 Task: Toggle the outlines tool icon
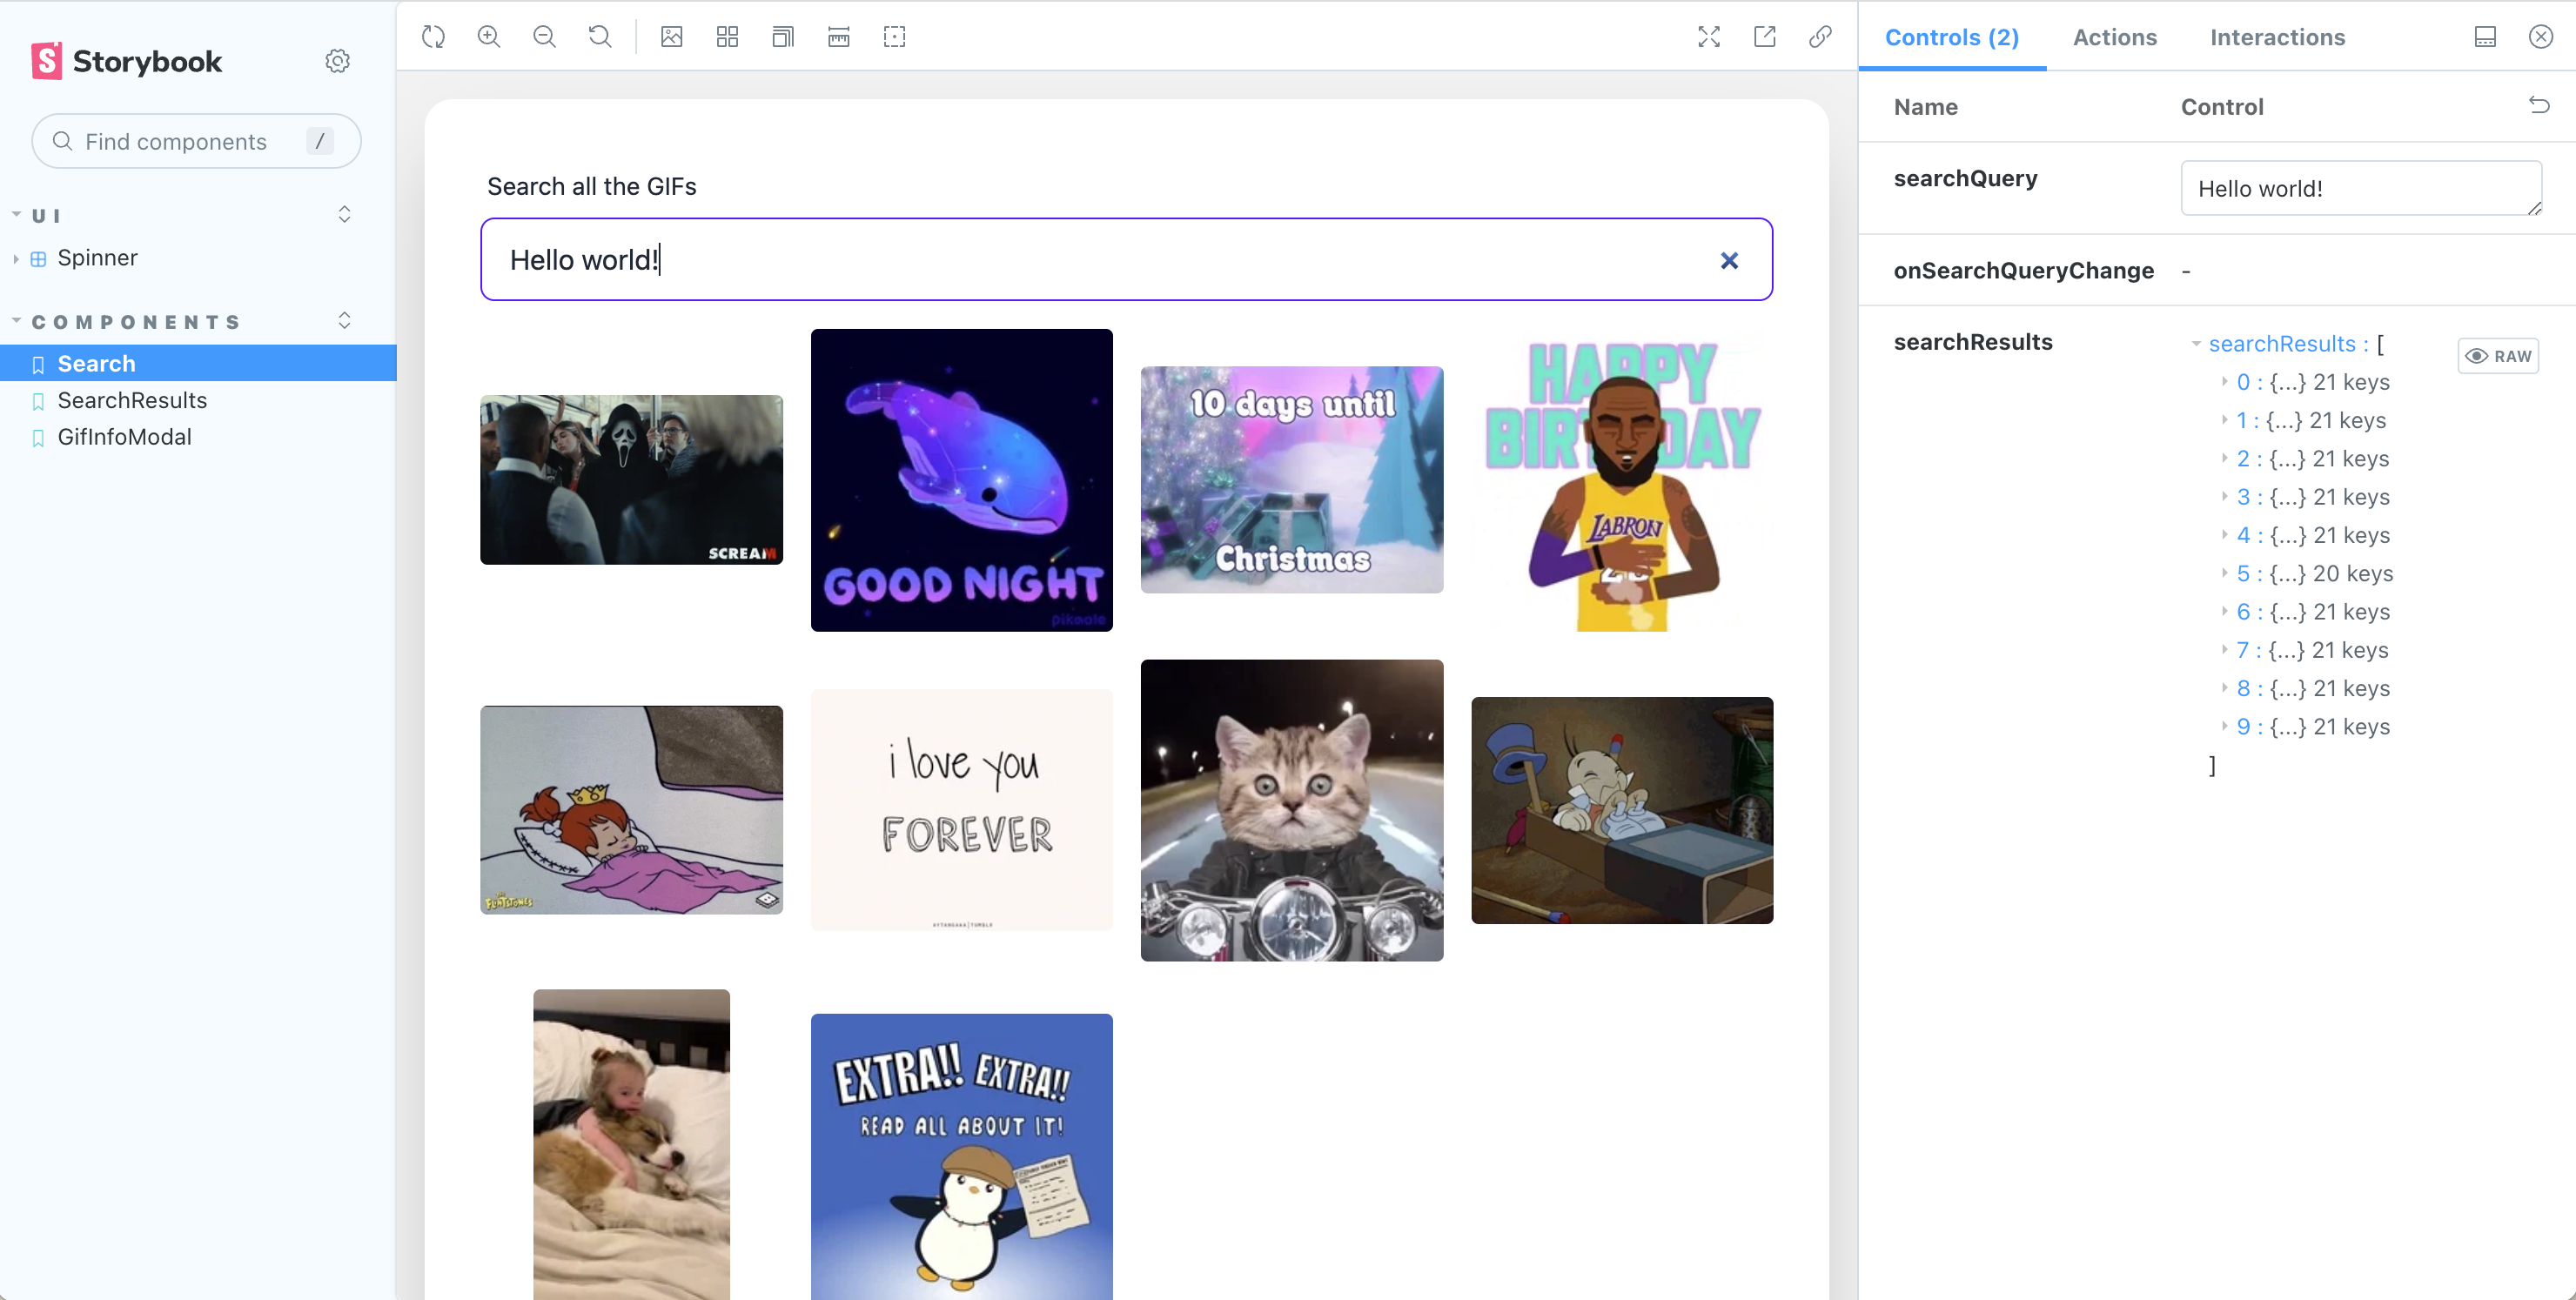pos(895,37)
